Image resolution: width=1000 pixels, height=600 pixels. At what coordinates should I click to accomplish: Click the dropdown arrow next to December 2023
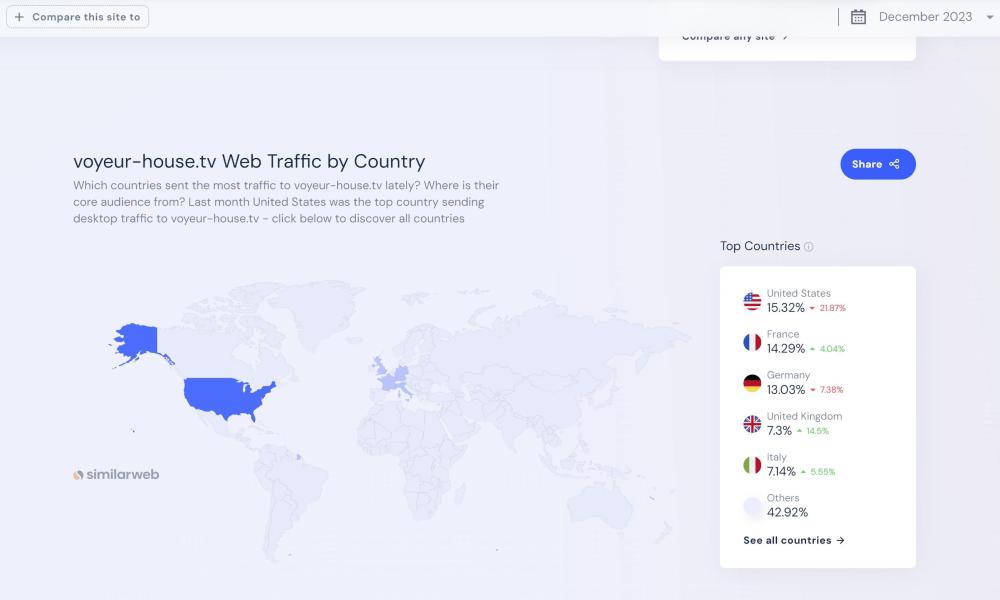coord(991,17)
